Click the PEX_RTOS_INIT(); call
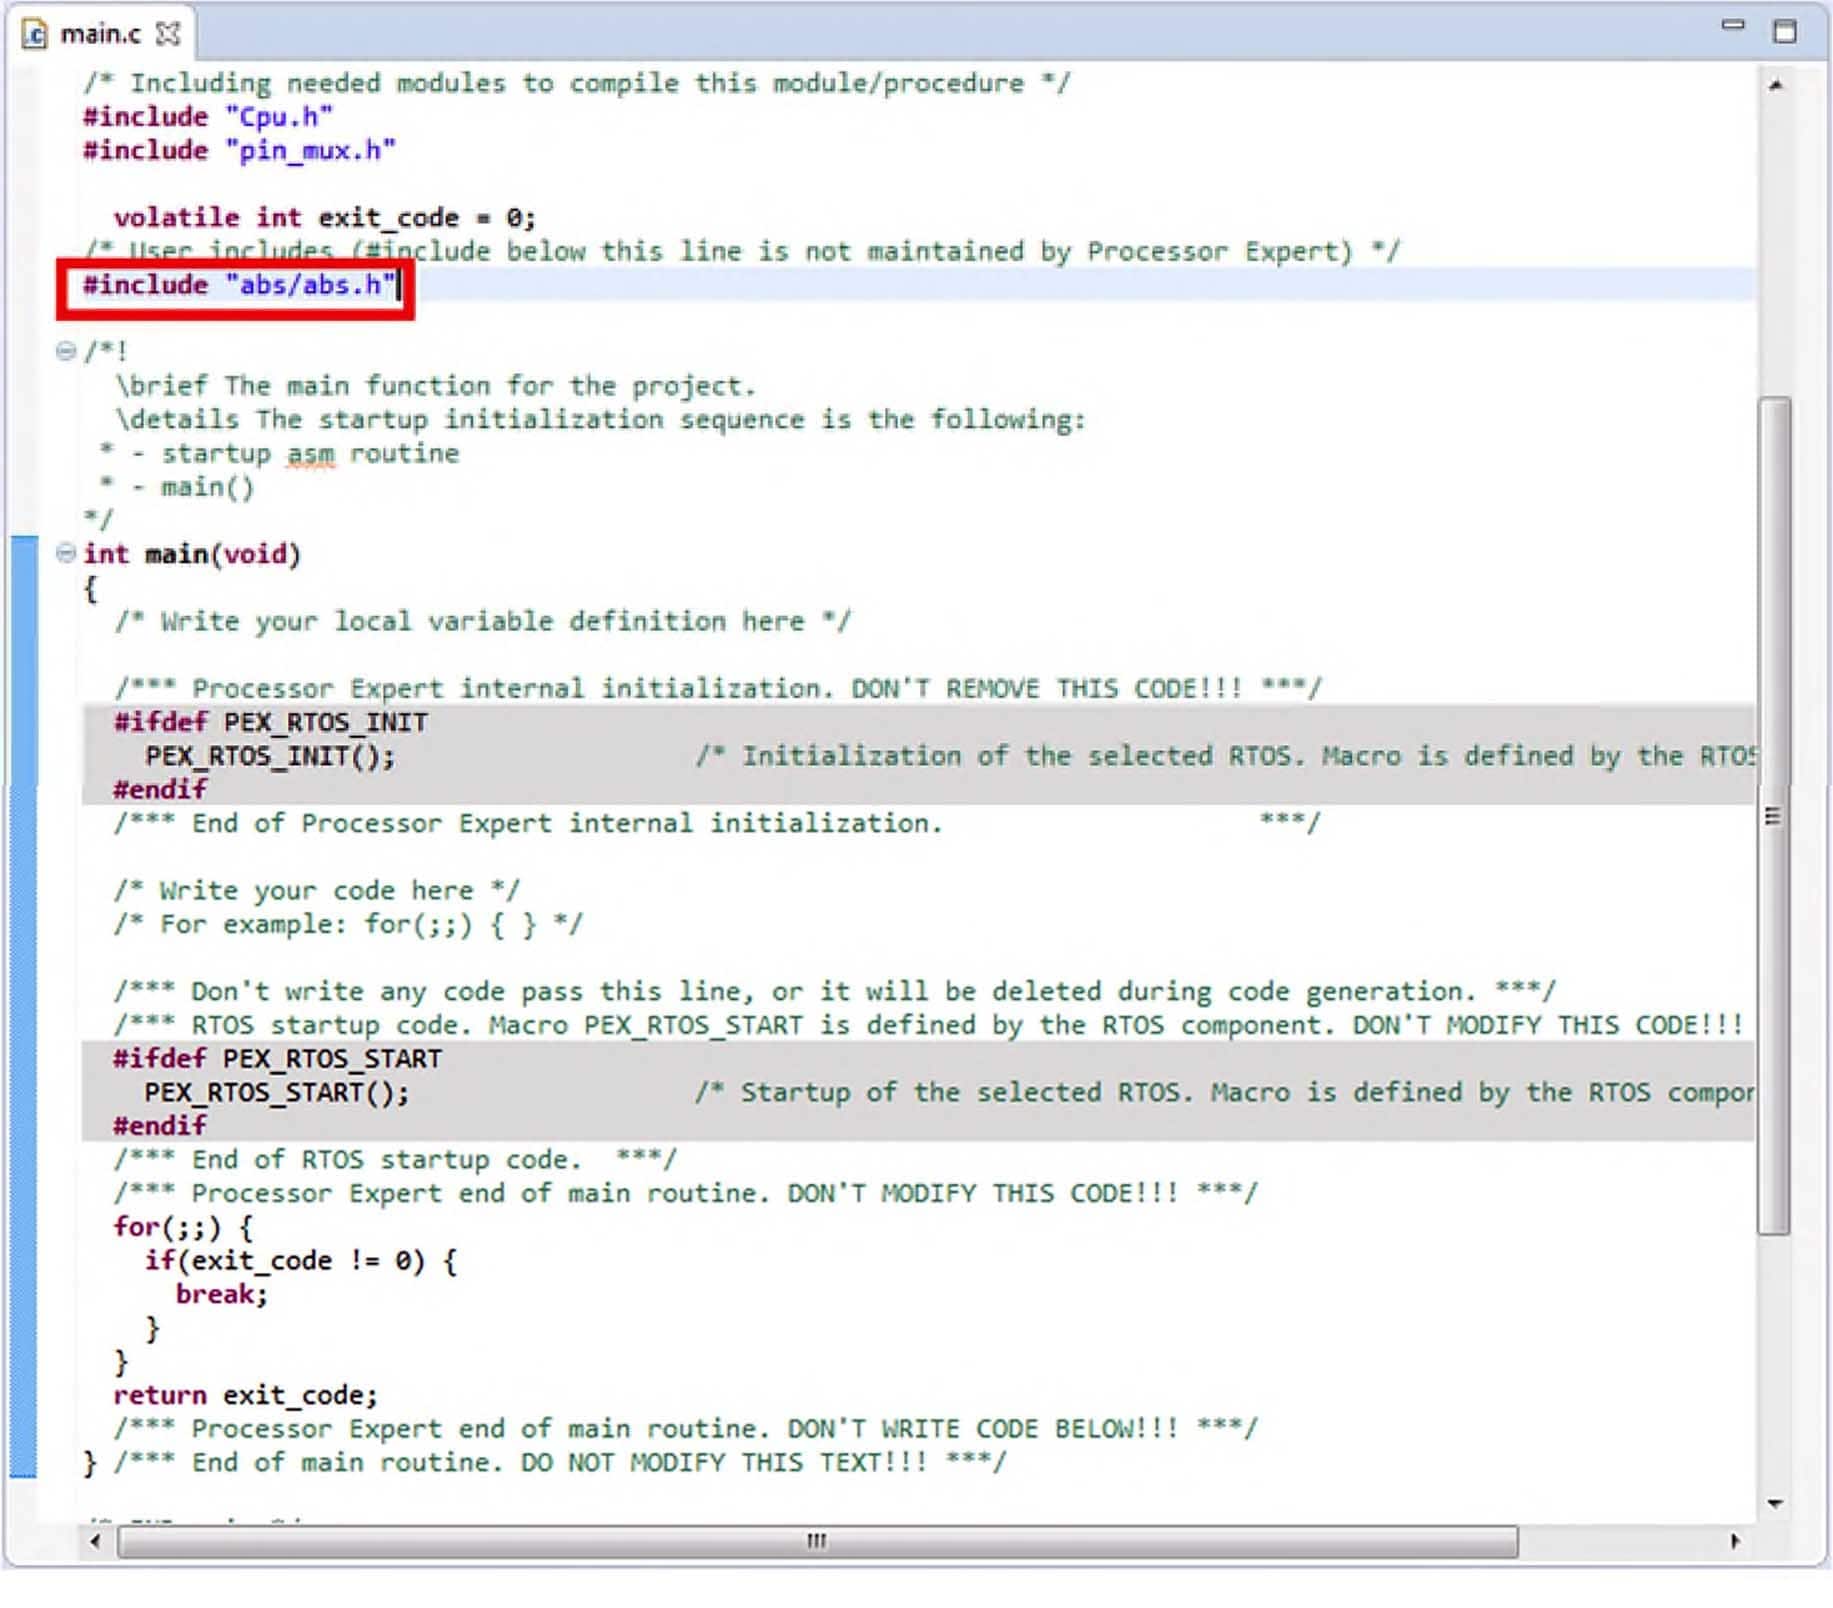This screenshot has height=1608, width=1833. [270, 756]
